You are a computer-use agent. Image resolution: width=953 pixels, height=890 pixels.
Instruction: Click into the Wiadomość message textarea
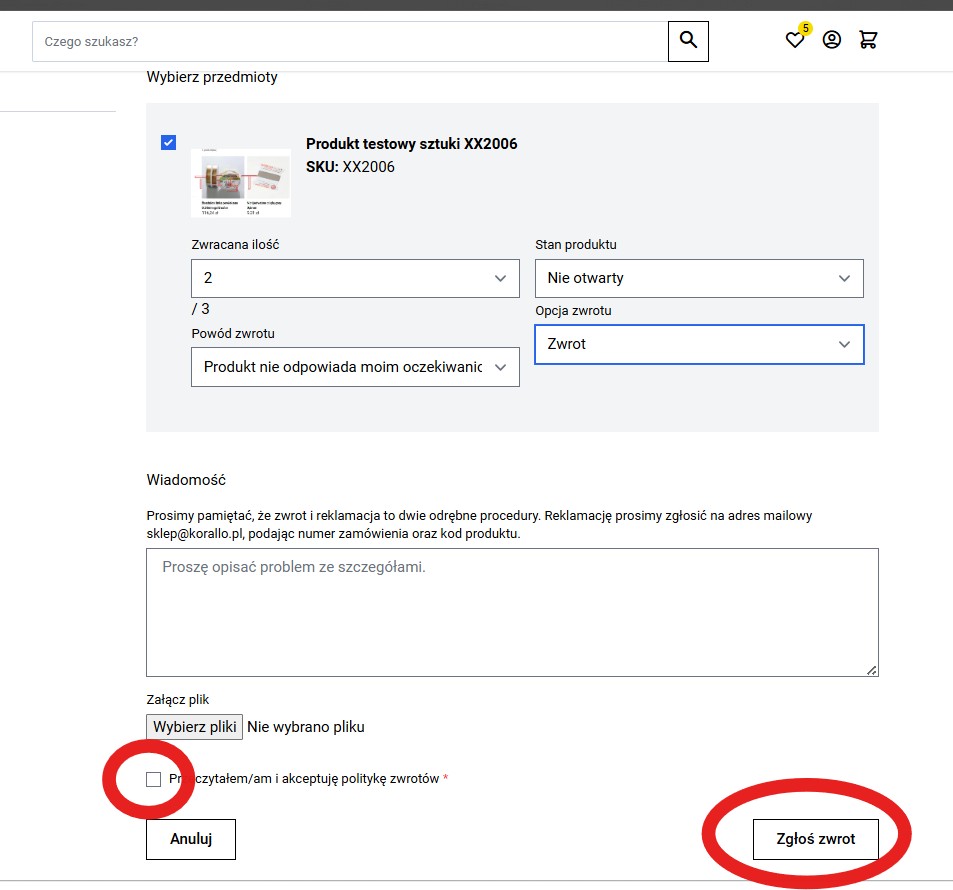point(512,612)
